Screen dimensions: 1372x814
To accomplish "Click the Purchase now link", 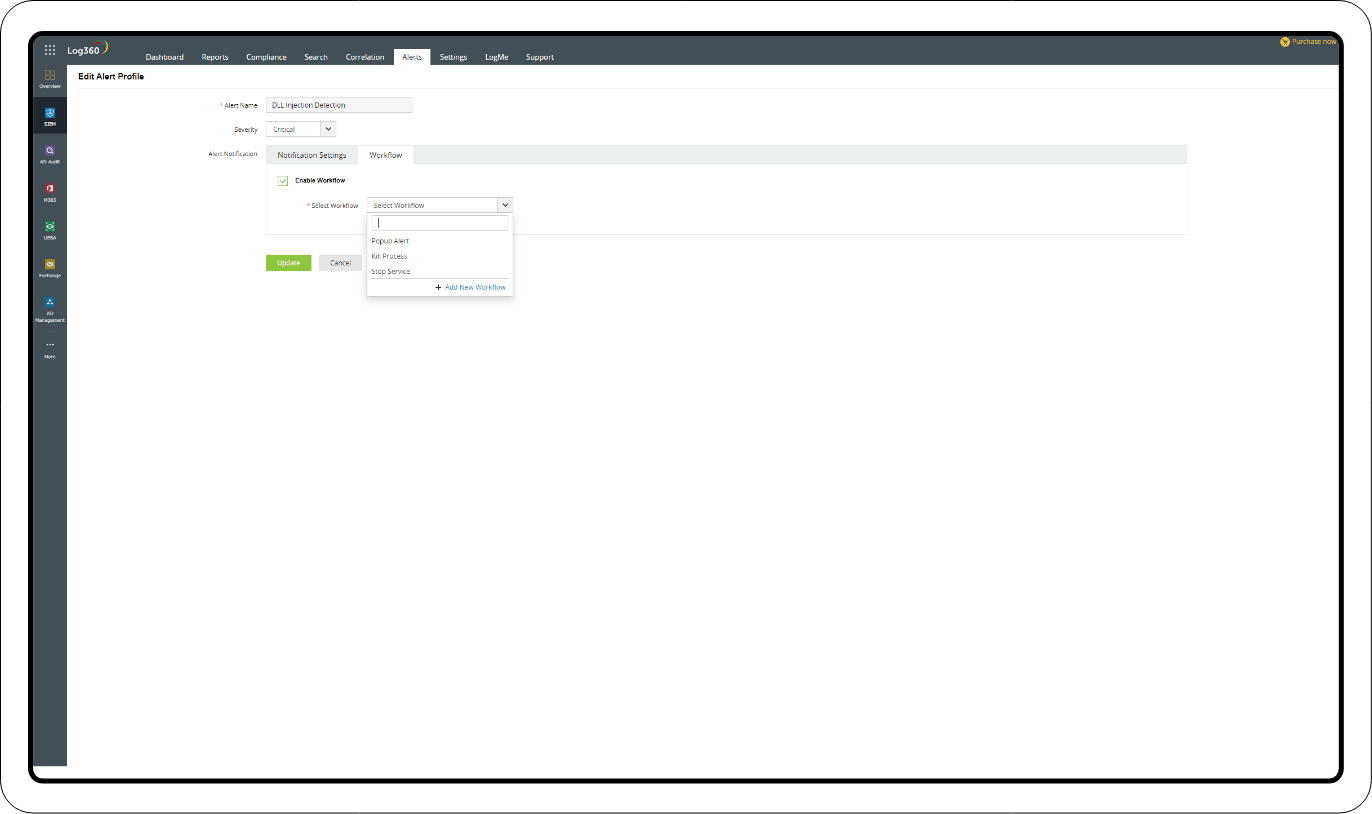I will coord(1314,42).
